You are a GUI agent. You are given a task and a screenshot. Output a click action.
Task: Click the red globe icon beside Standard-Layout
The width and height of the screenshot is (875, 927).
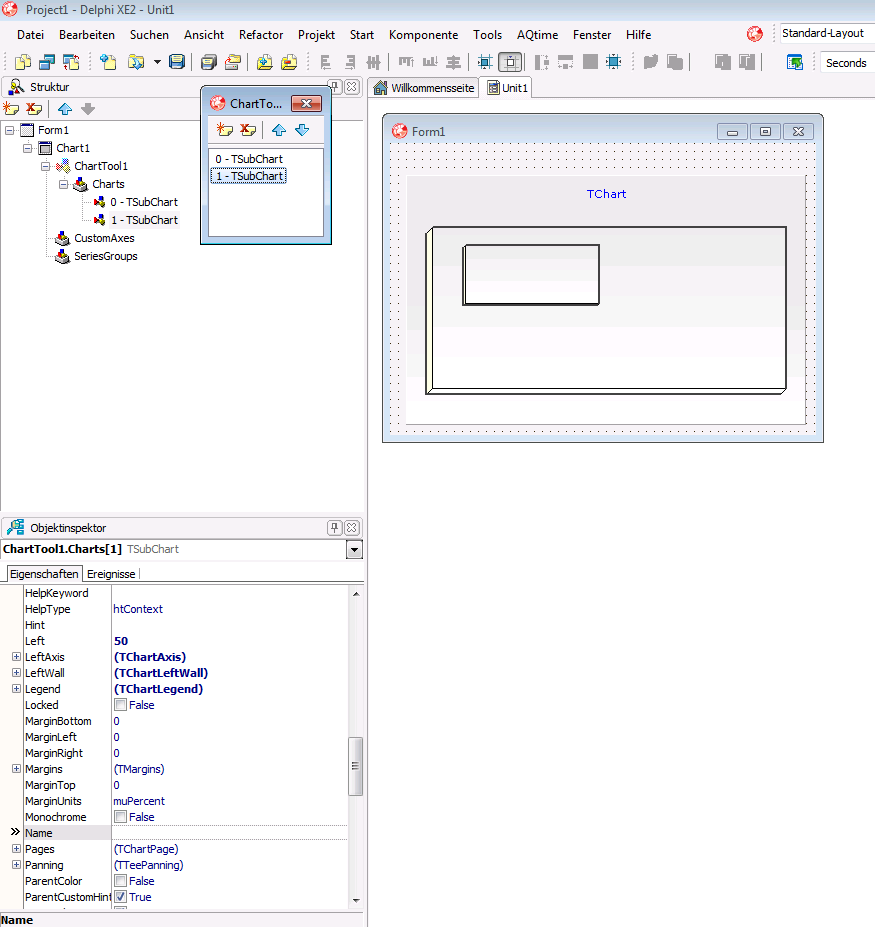pyautogui.click(x=754, y=34)
